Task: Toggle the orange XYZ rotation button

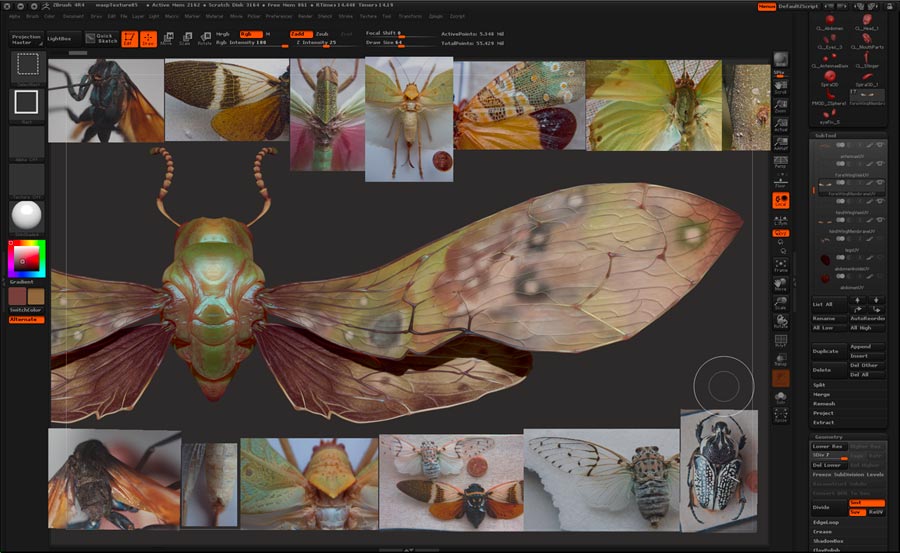Action: click(781, 233)
